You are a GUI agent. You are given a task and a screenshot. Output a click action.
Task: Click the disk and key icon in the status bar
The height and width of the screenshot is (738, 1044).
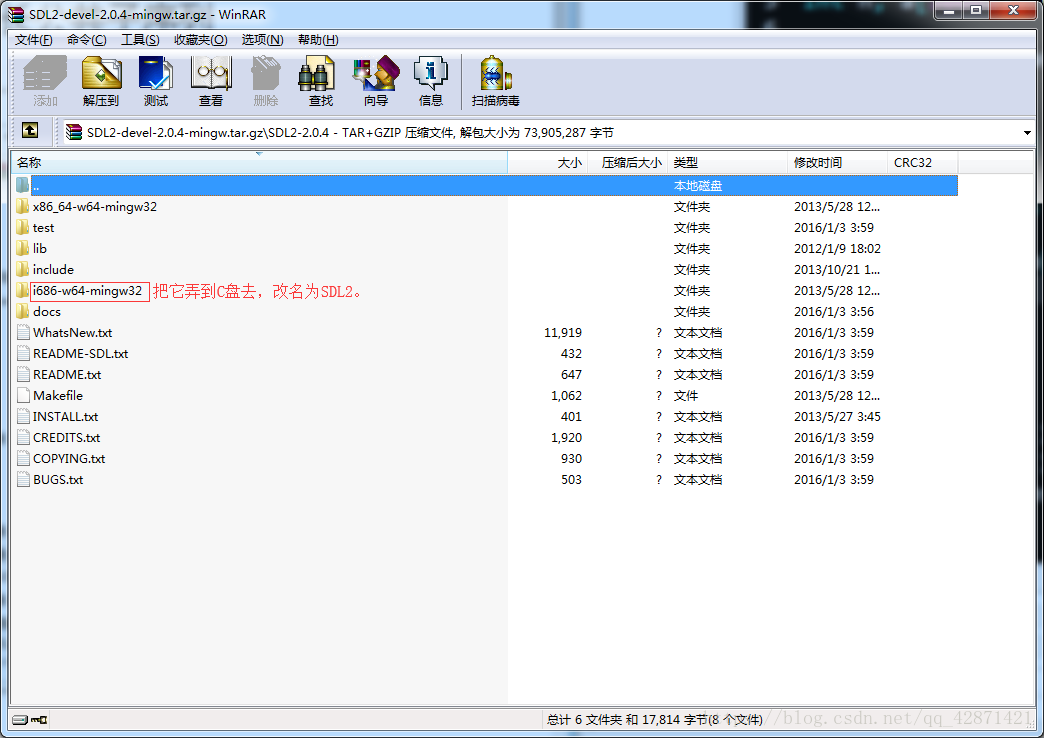click(29, 719)
